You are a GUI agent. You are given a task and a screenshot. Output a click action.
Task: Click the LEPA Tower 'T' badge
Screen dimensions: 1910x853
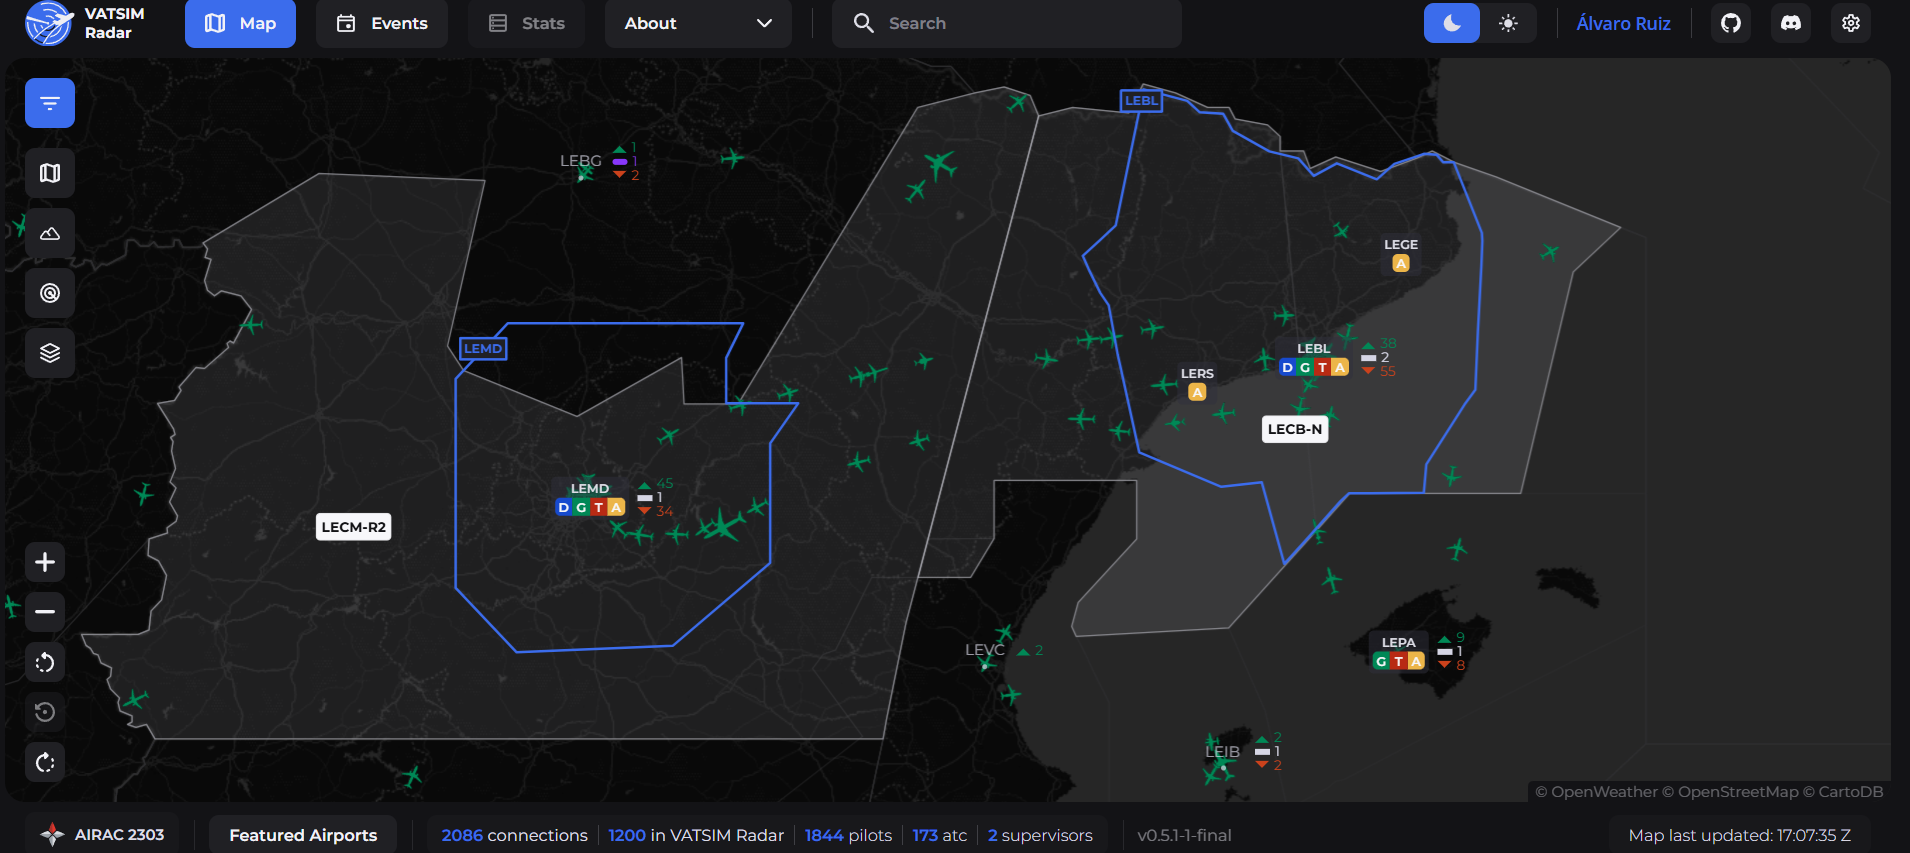coord(1398,661)
